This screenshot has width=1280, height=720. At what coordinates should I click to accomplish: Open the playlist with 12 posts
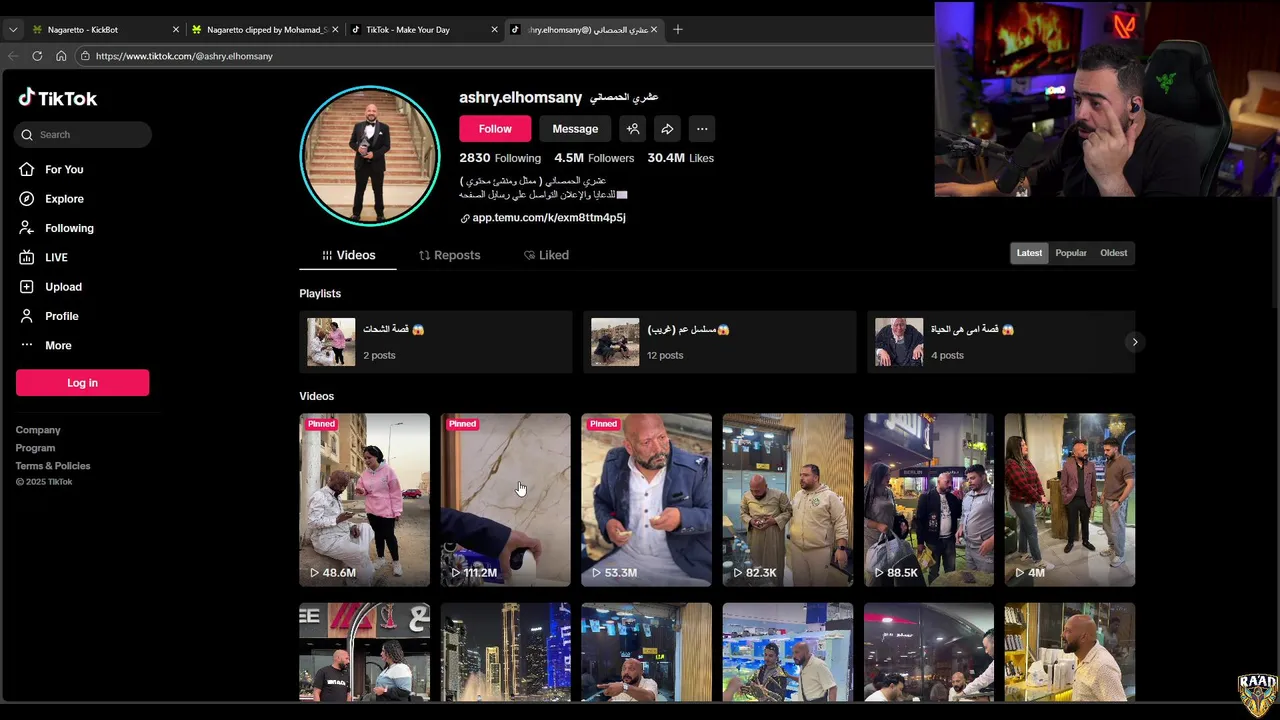pos(720,342)
